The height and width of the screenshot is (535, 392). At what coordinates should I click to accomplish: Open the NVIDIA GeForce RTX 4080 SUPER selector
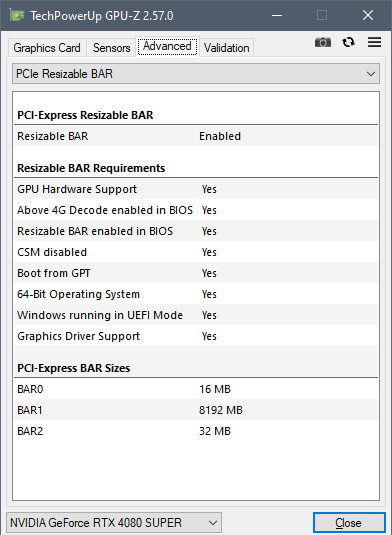click(114, 523)
